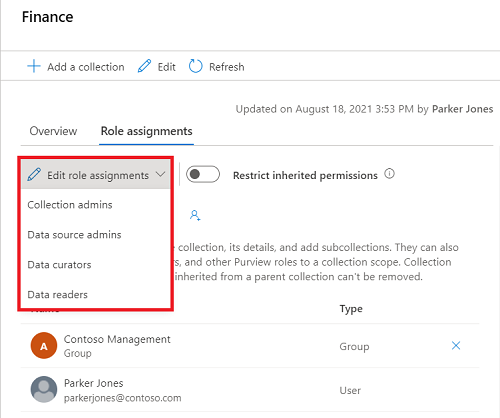Click the User value in the Type column
The width and height of the screenshot is (500, 418).
[350, 390]
